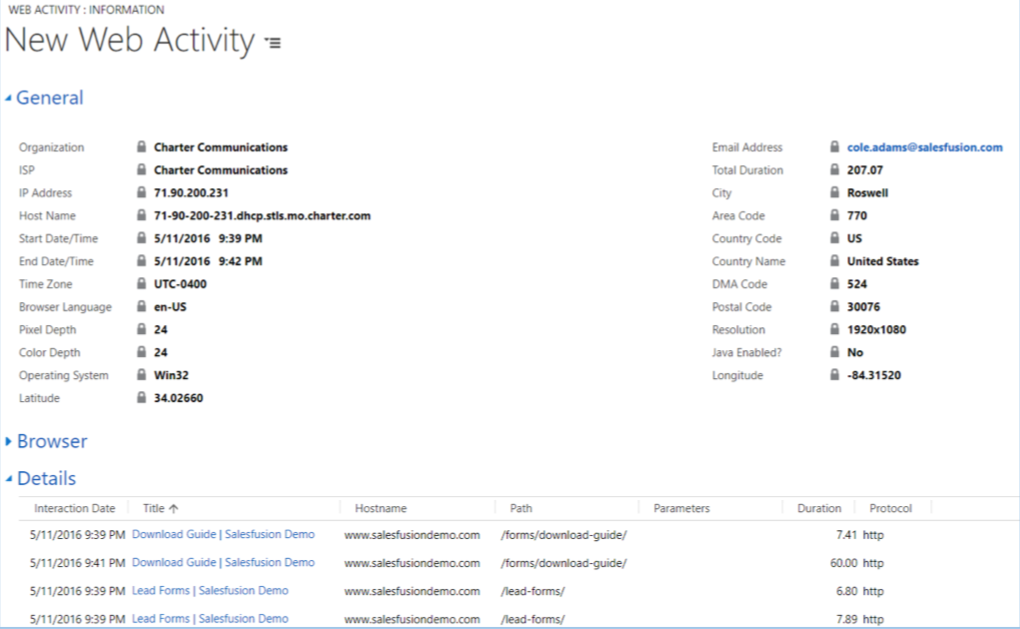1020x629 pixels.
Task: Open the form selector menu icon beside title
Action: click(x=273, y=43)
